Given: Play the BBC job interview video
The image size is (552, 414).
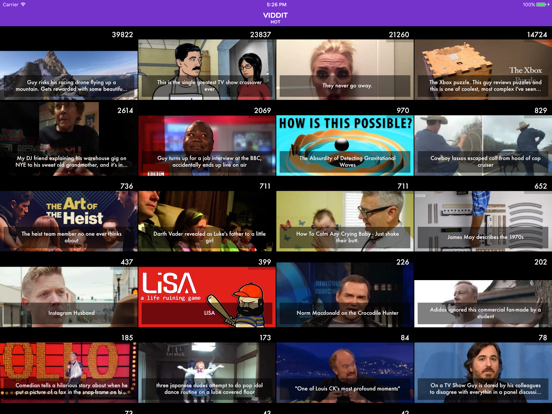Looking at the screenshot, I should [207, 145].
